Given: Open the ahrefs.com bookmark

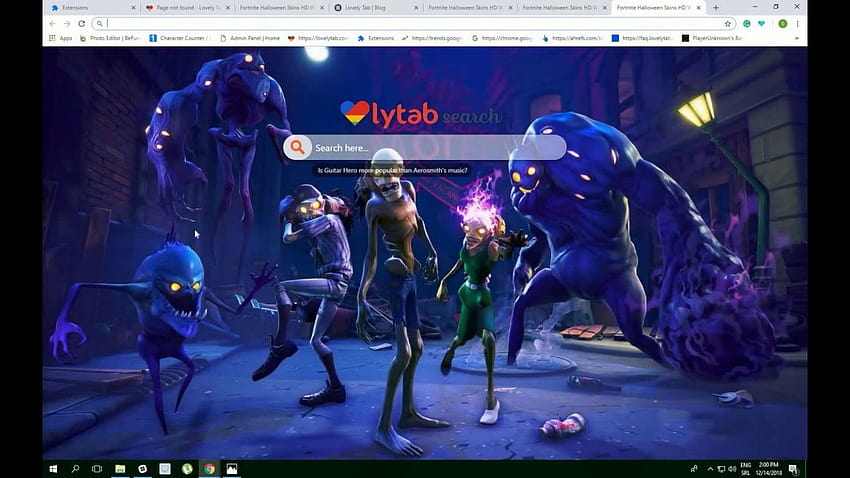Looking at the screenshot, I should pos(572,38).
